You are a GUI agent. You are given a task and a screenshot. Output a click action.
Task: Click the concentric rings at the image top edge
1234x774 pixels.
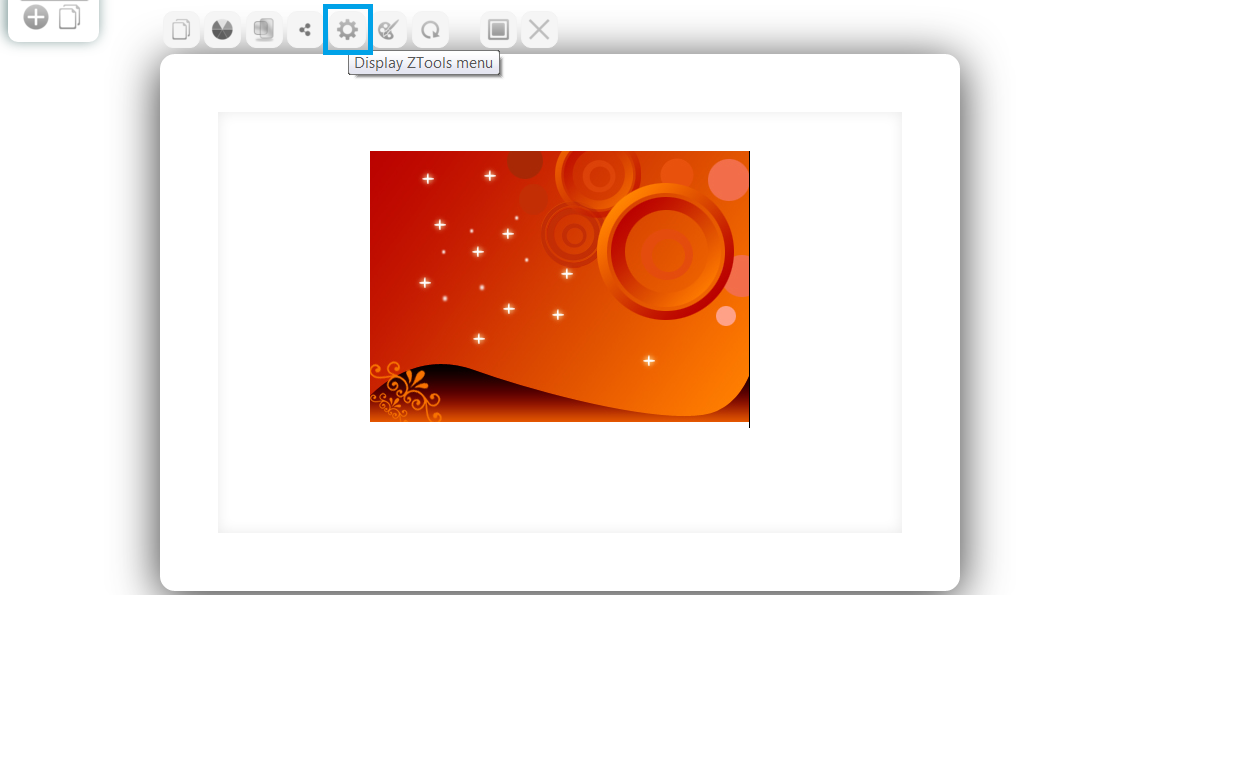pyautogui.click(x=598, y=176)
